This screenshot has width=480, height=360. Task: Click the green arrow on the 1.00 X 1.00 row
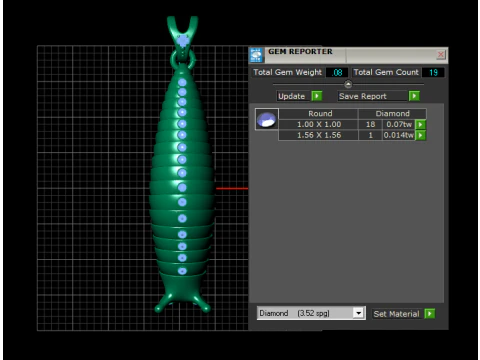pyautogui.click(x=421, y=124)
